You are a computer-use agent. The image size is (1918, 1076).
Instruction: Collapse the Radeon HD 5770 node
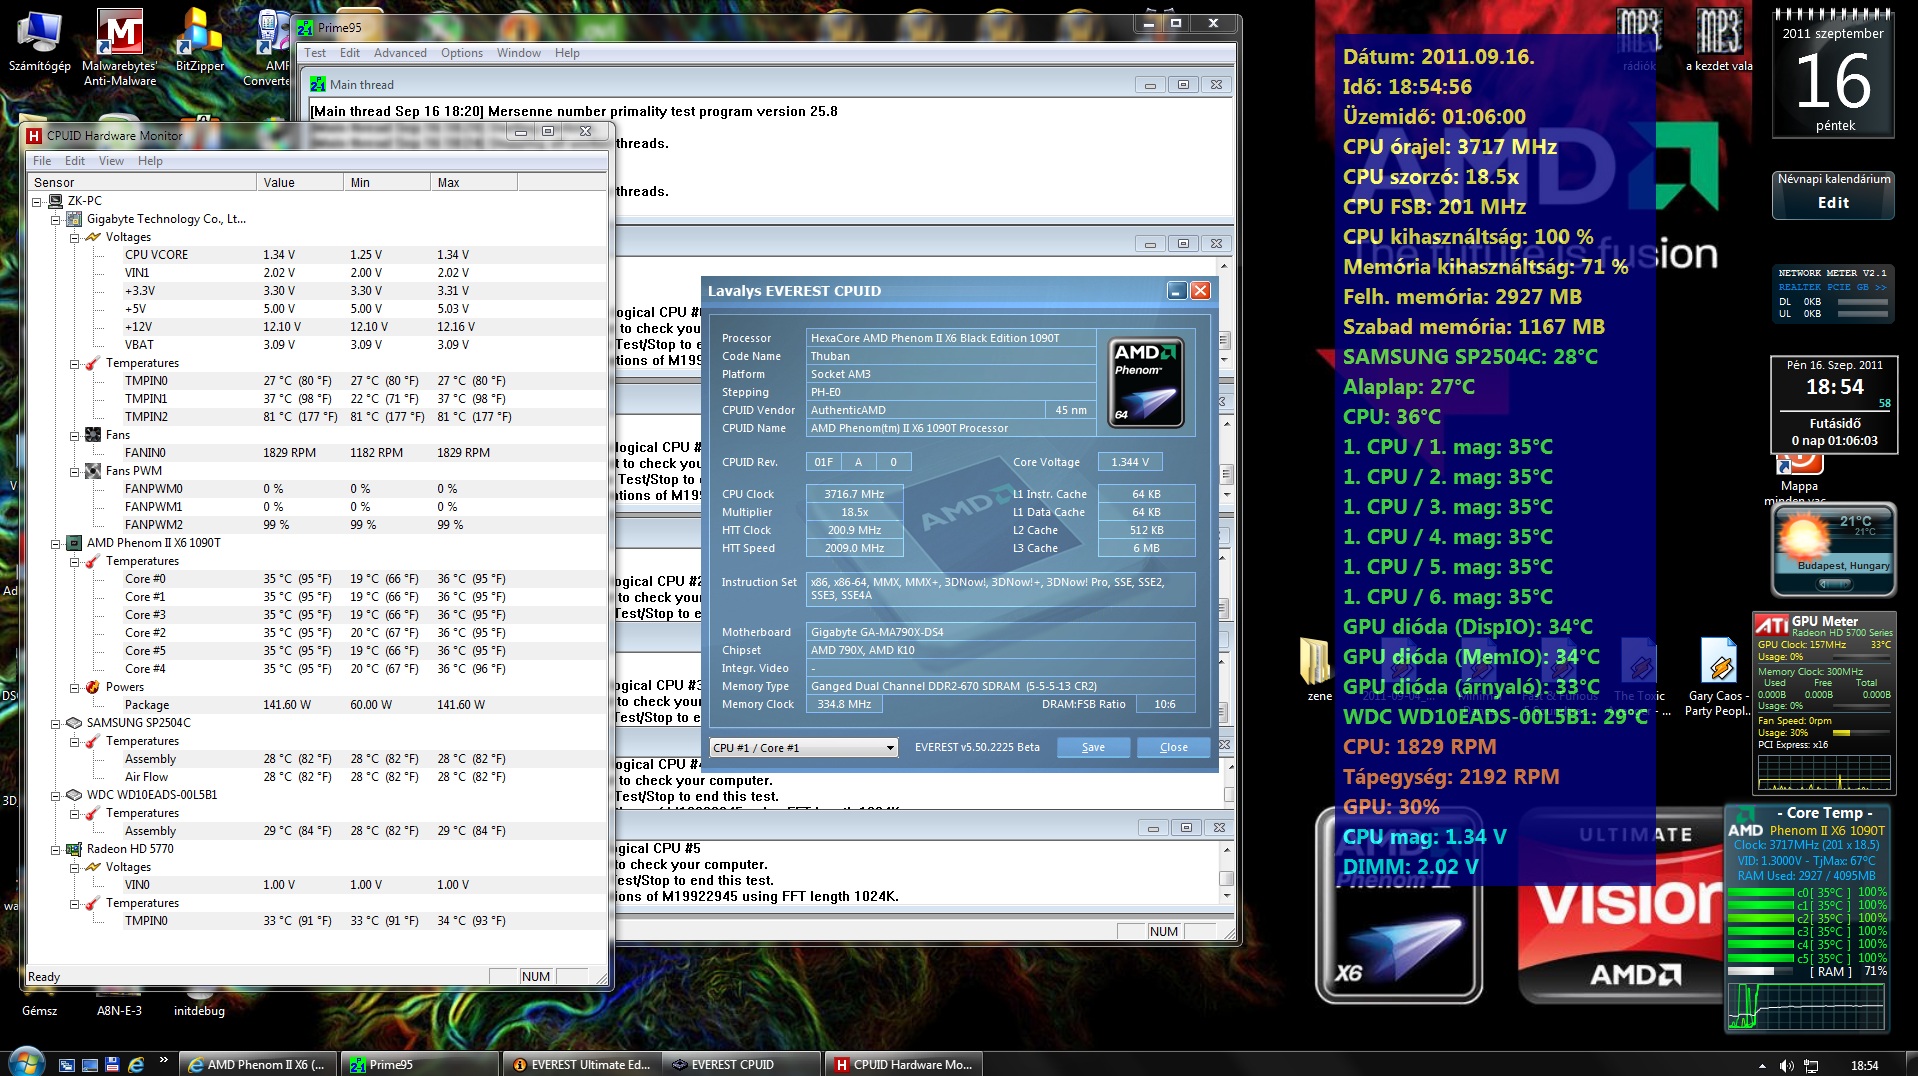point(56,849)
